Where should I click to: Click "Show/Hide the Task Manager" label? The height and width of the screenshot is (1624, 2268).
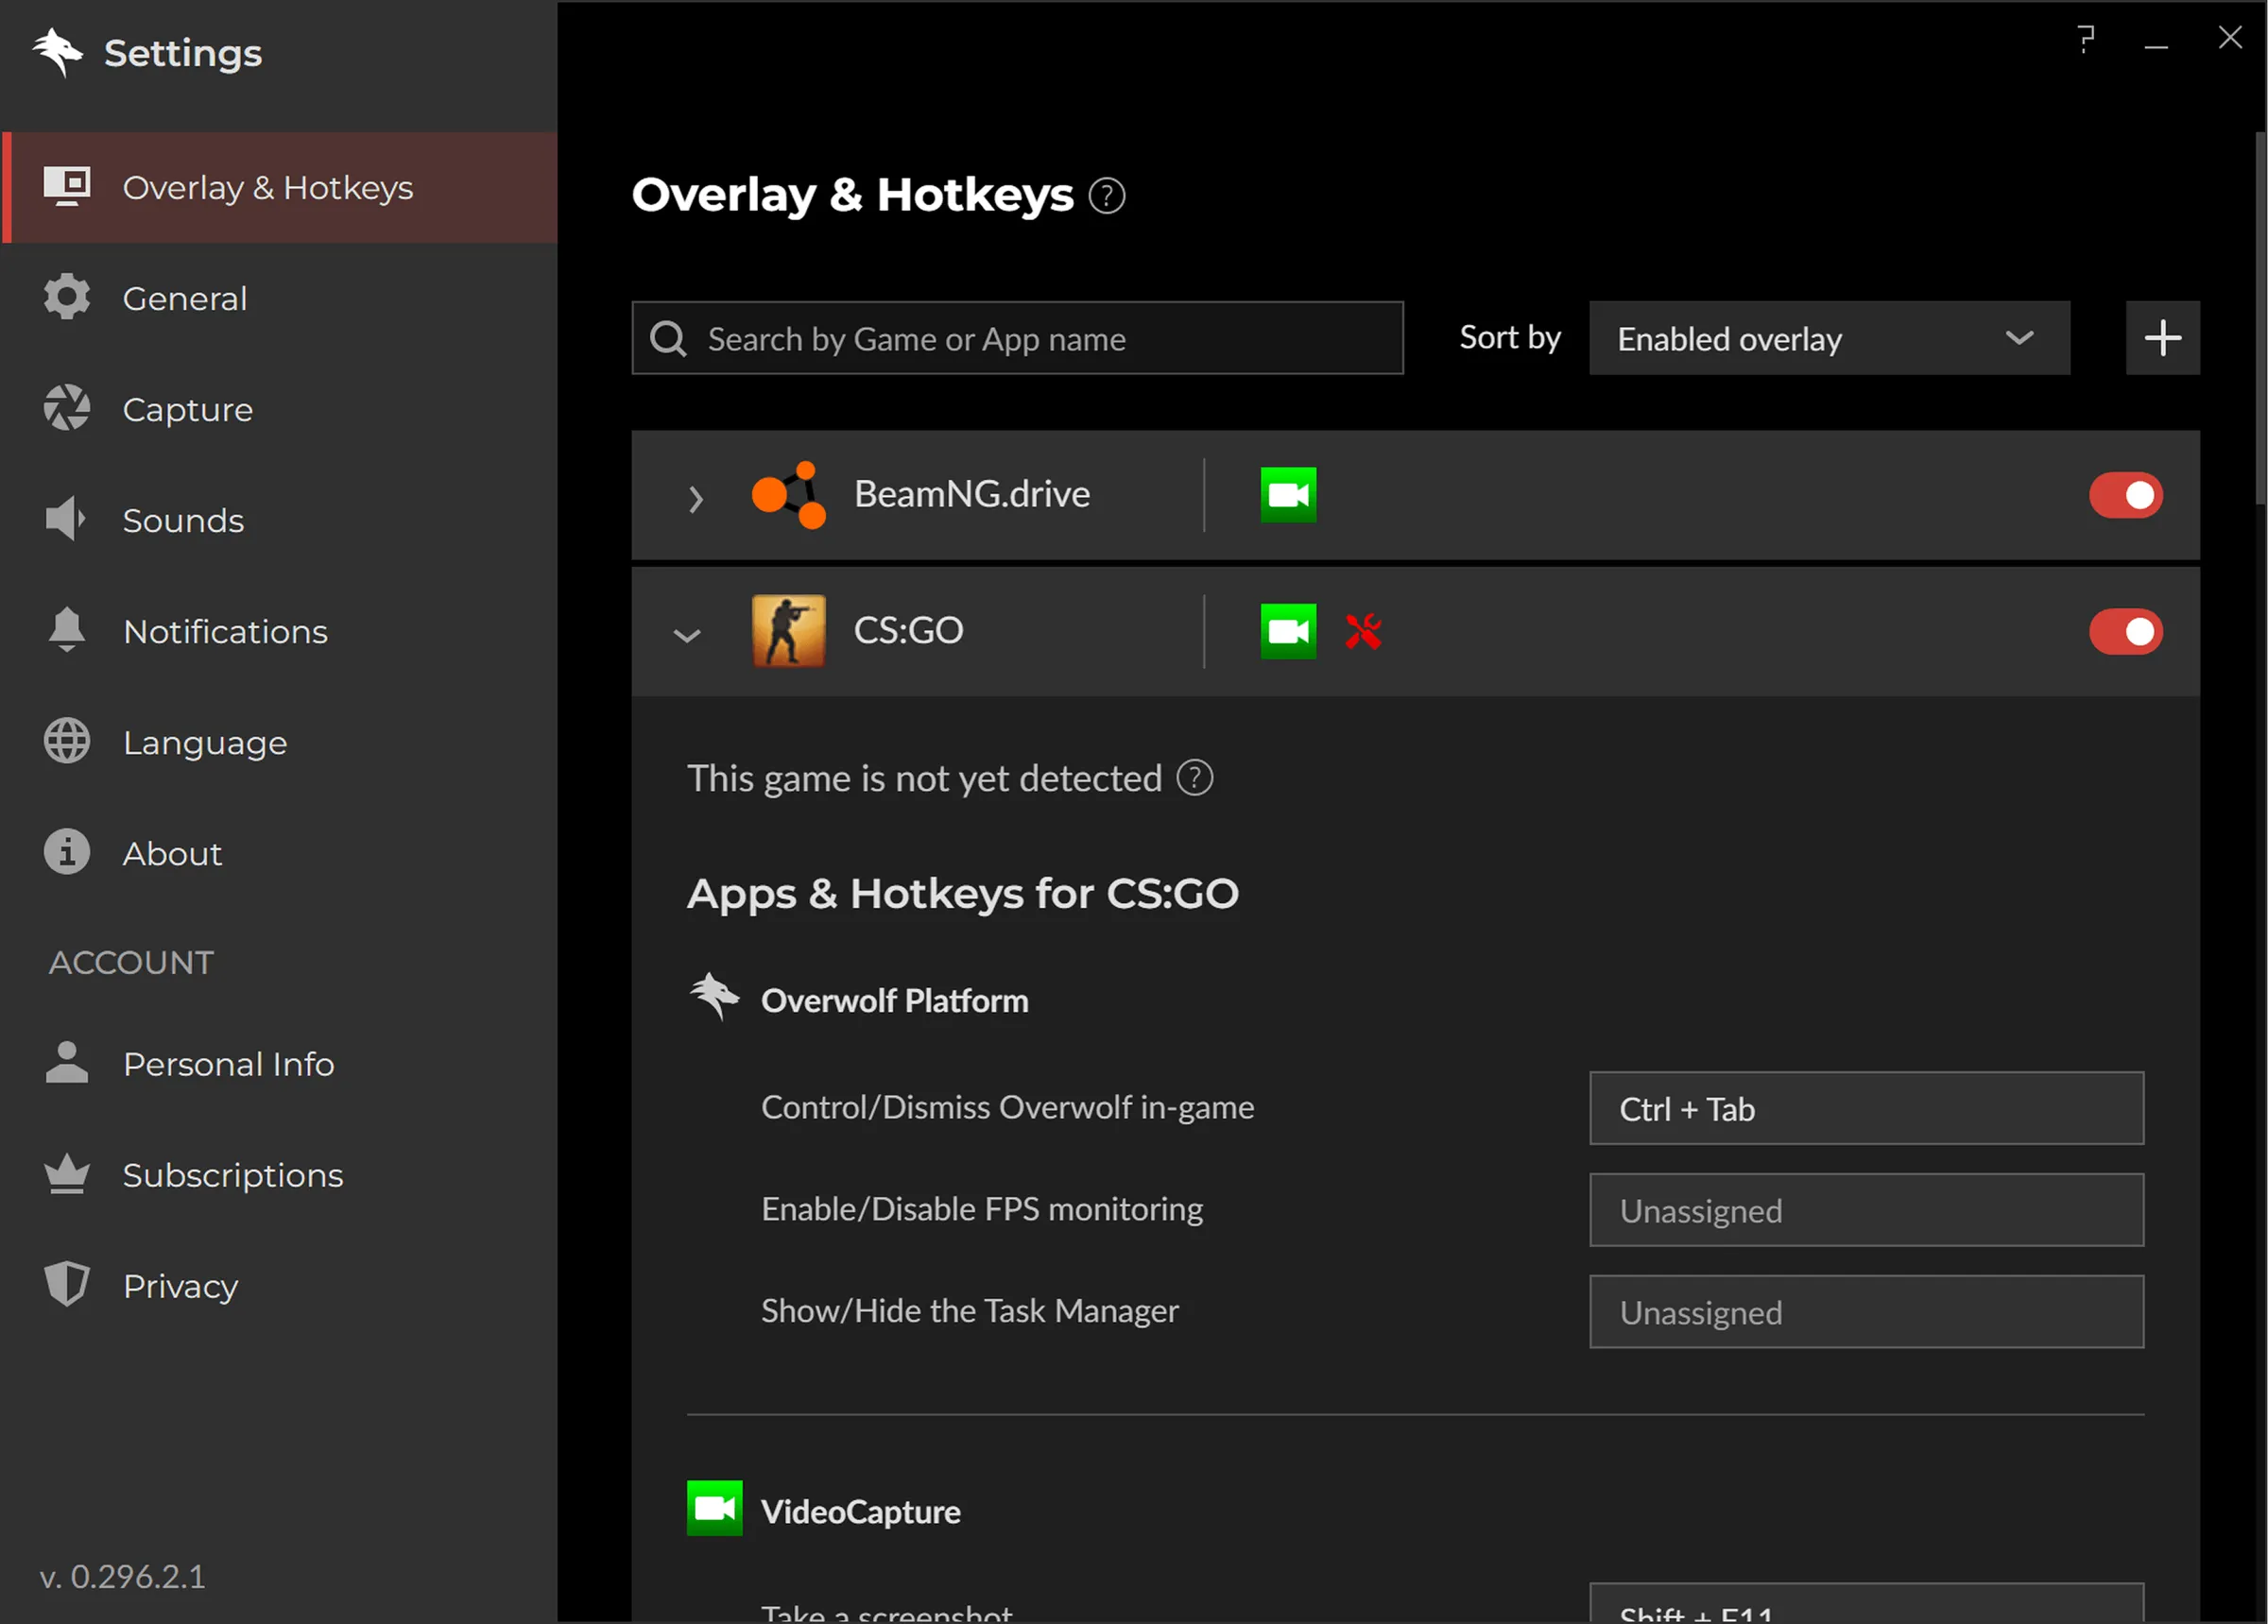tap(970, 1312)
